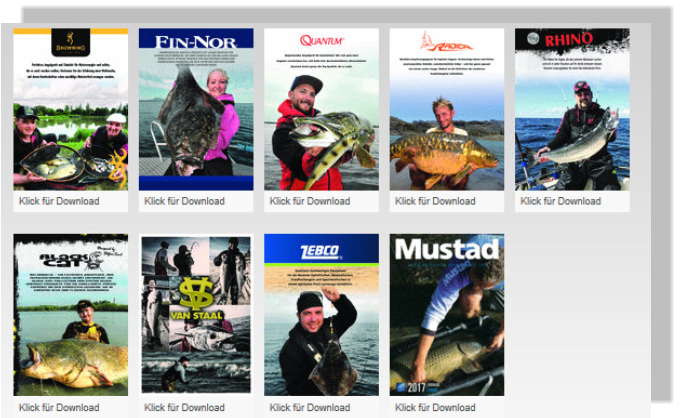Click 'Klick für Download' under Rhino
The width and height of the screenshot is (680, 418).
point(560,201)
